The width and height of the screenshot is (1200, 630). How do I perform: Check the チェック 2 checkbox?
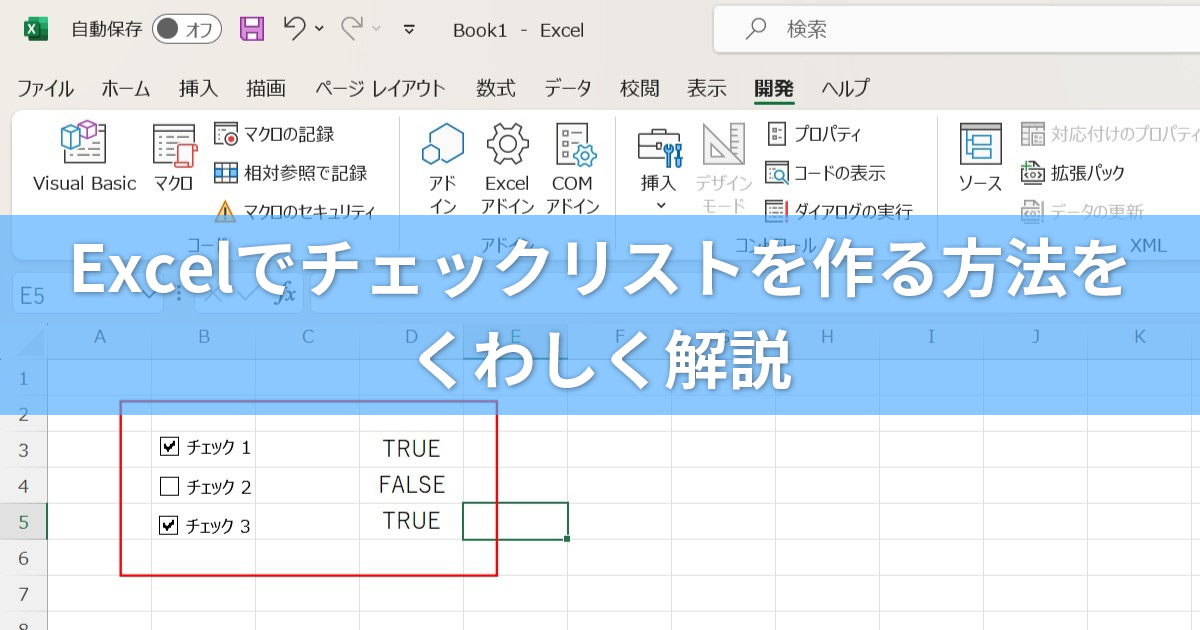point(169,487)
